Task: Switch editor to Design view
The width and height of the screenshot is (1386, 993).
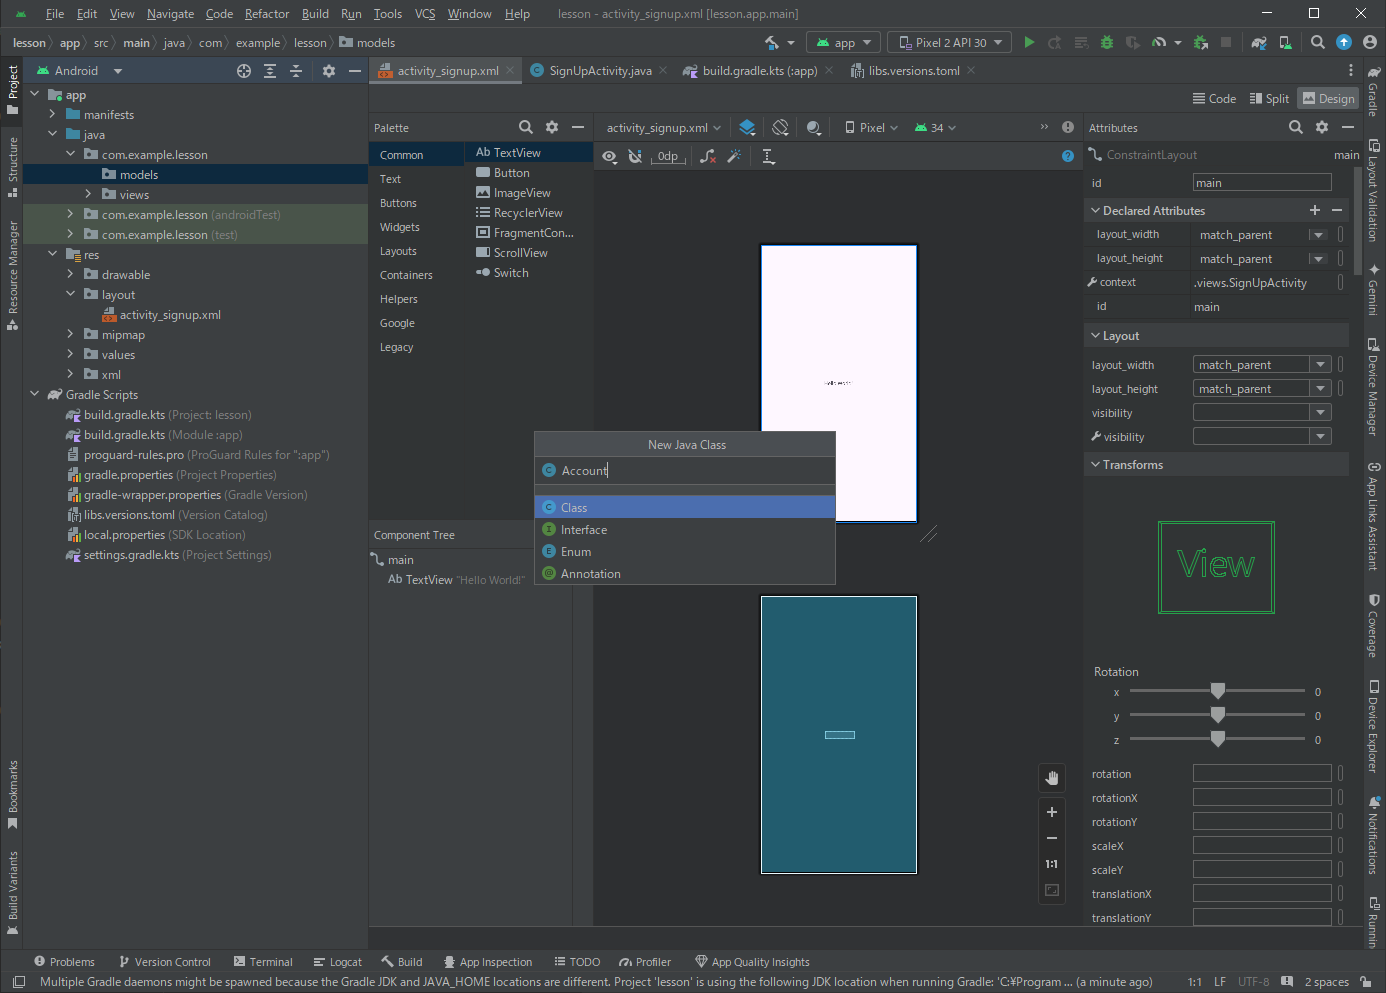Action: click(1328, 98)
